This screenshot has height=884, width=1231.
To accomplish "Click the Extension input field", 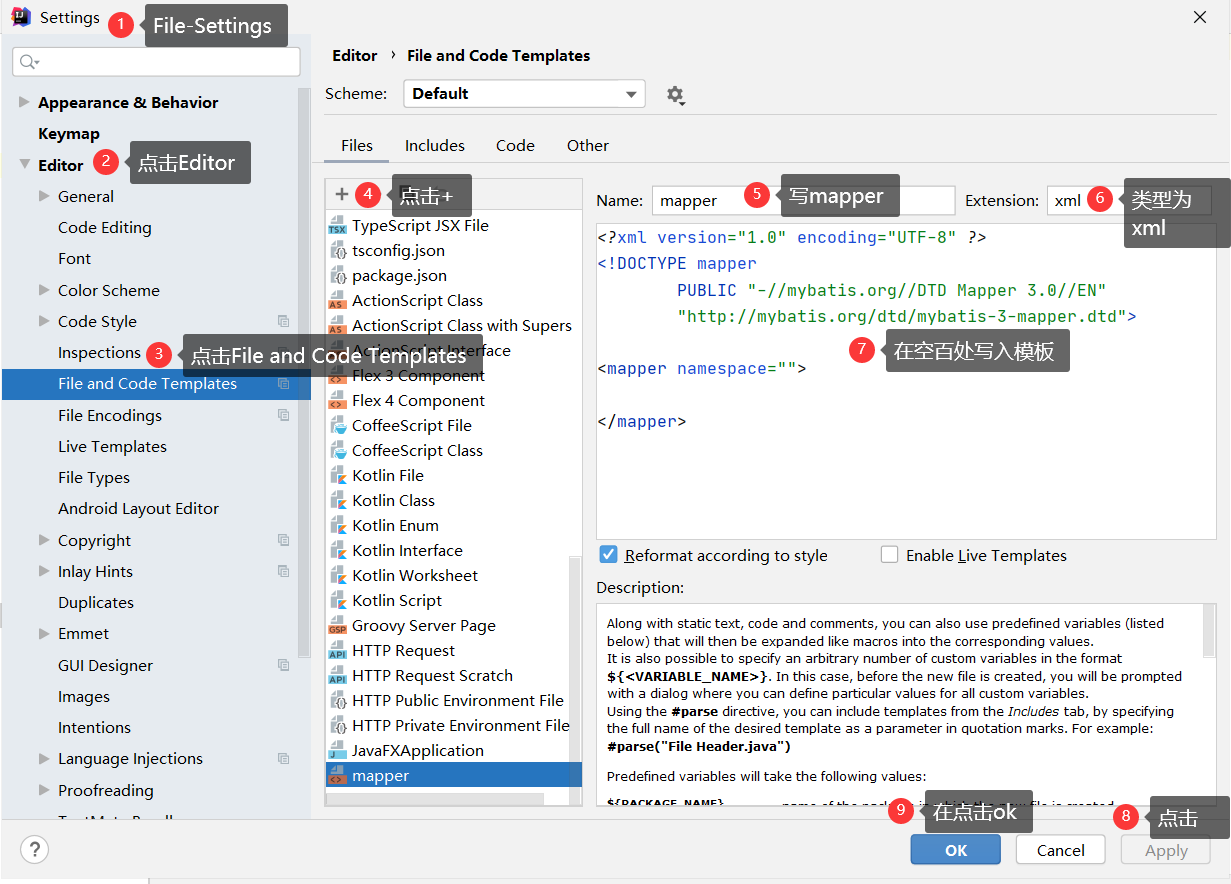I will coord(1130,200).
